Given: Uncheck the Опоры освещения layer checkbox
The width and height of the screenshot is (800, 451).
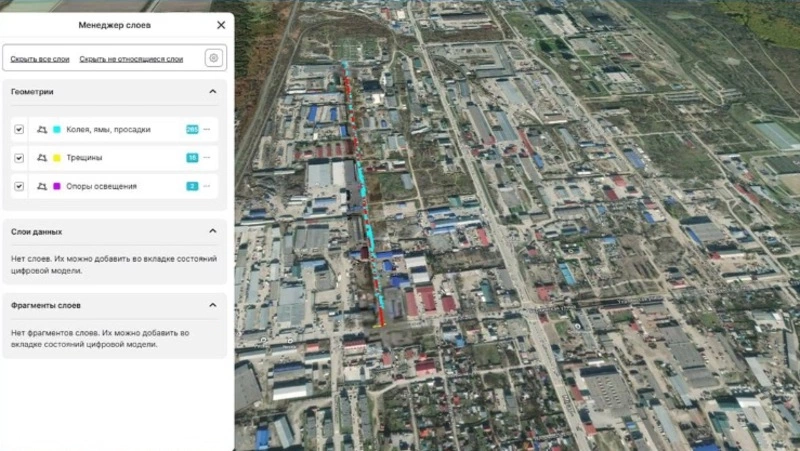Looking at the screenshot, I should [19, 186].
